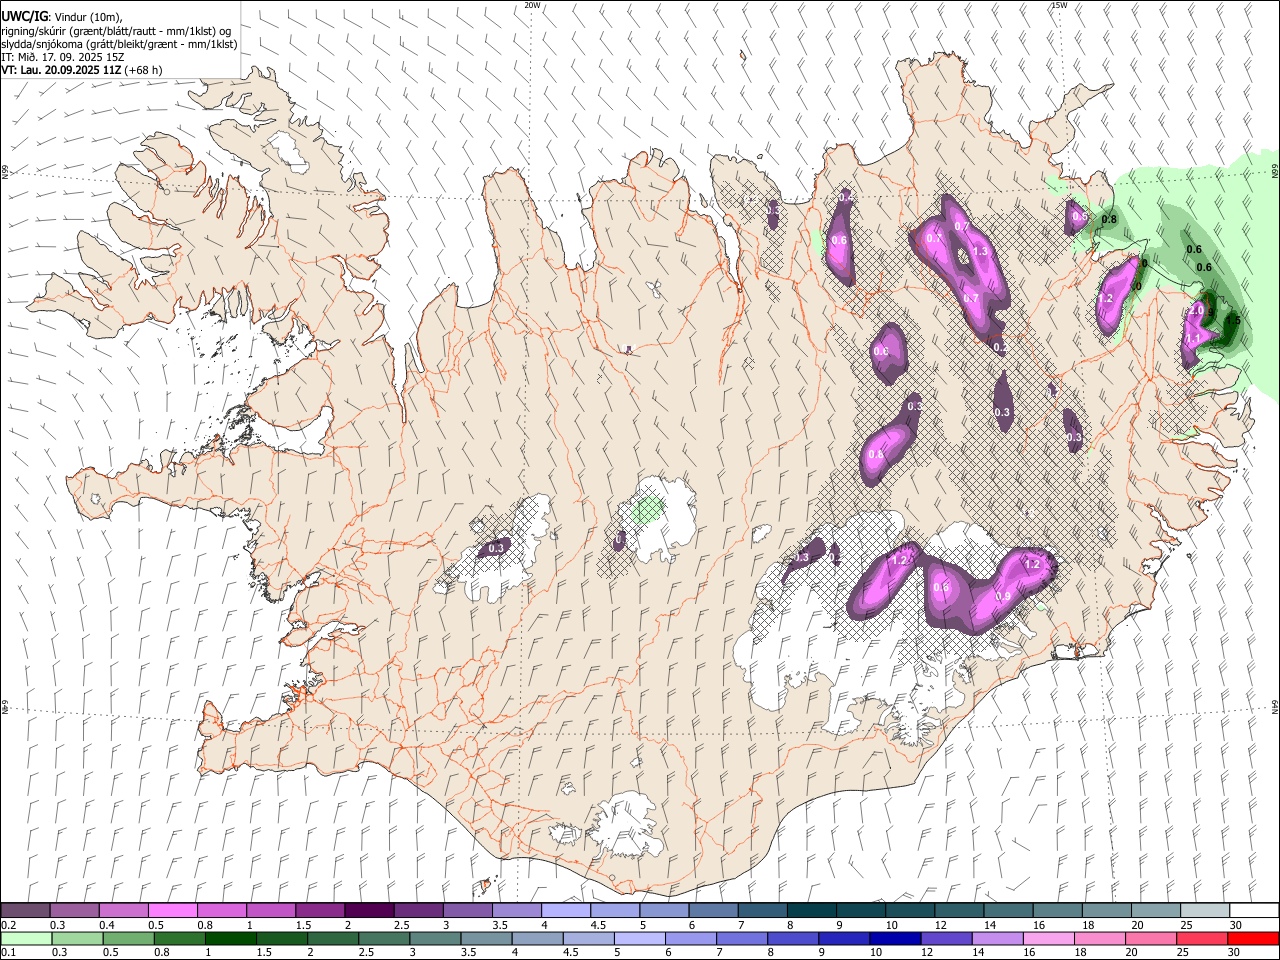Pick the darkest purple swatch between 2 and 2.5 in upper legend row

[369, 911]
